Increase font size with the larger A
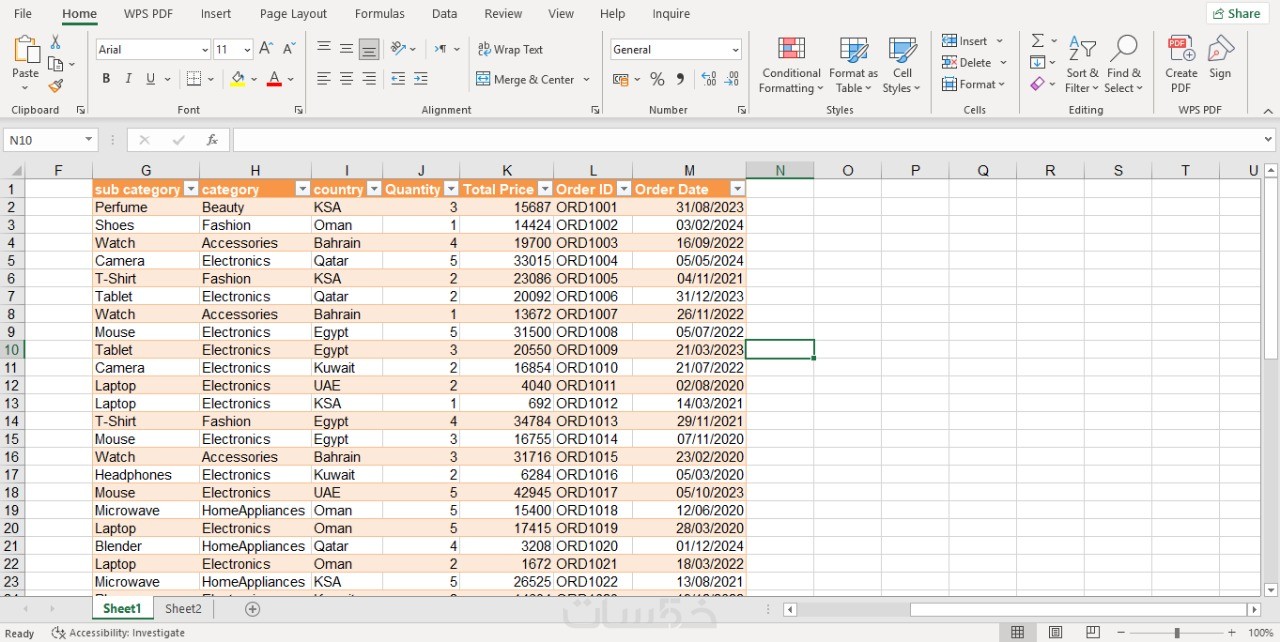1280x642 pixels. coord(266,49)
